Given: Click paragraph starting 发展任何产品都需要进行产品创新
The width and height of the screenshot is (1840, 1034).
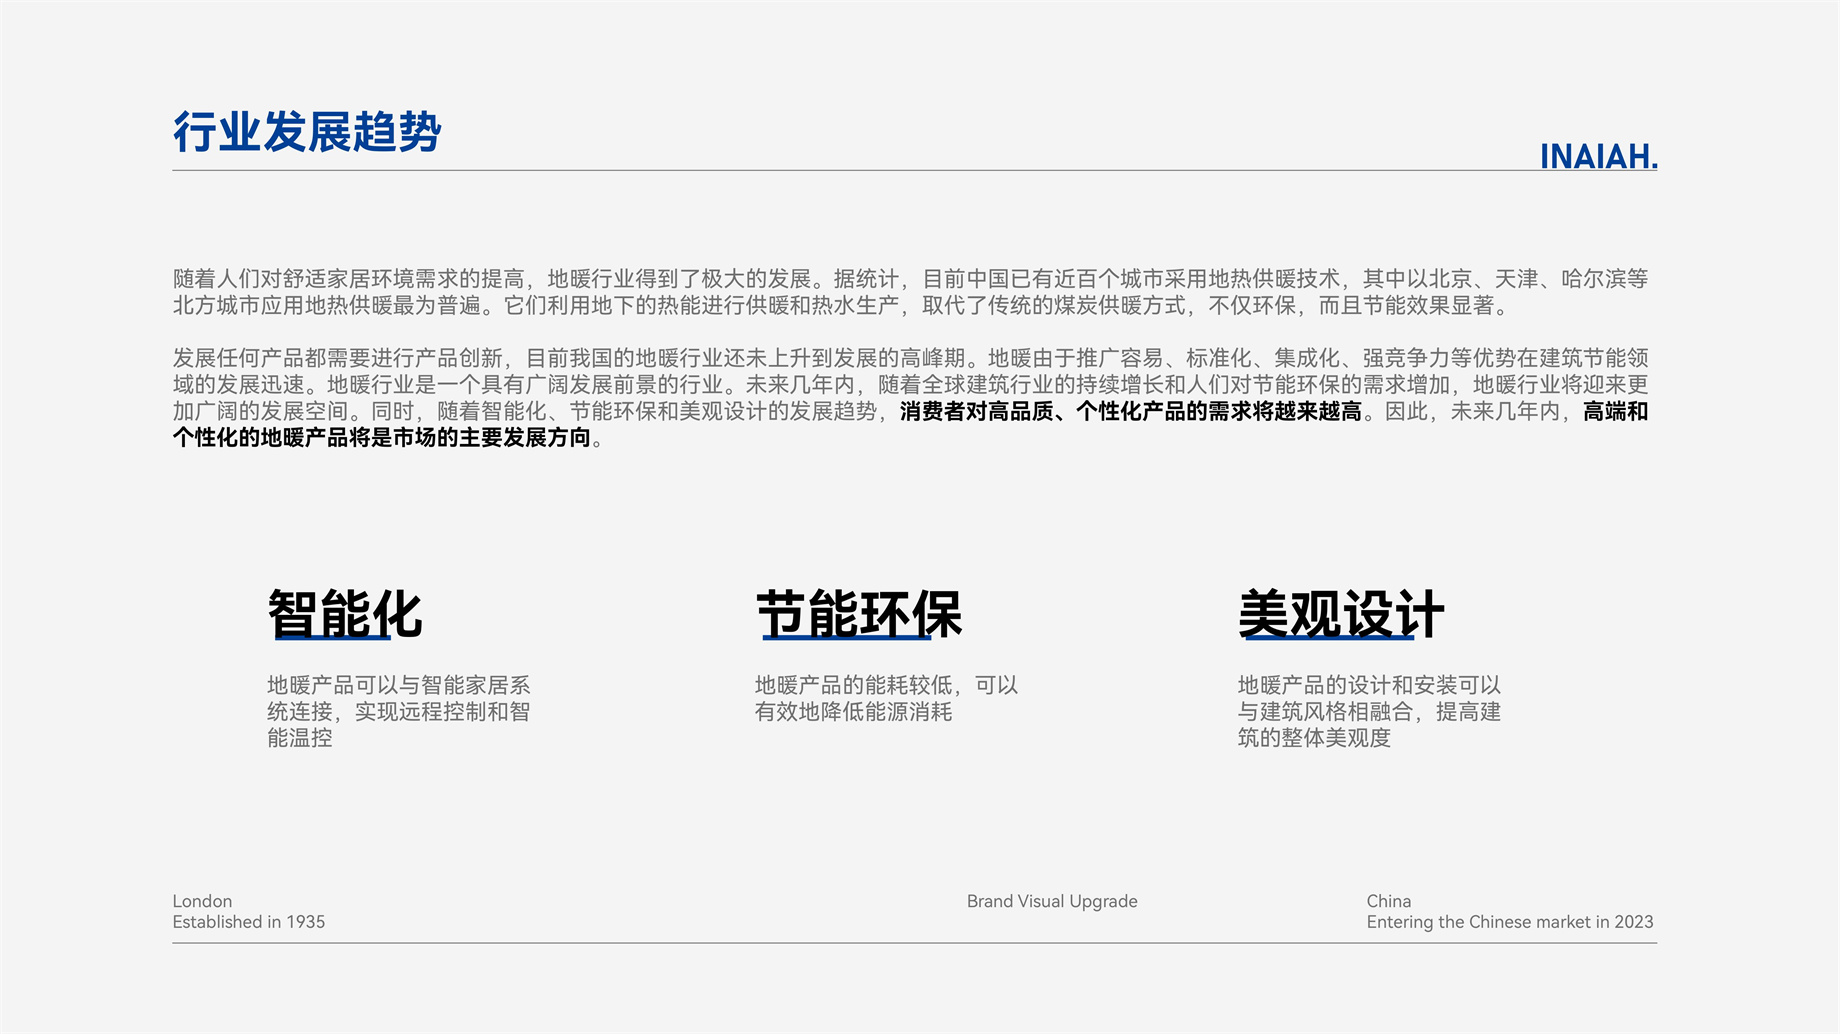Looking at the screenshot, I should (x=910, y=398).
